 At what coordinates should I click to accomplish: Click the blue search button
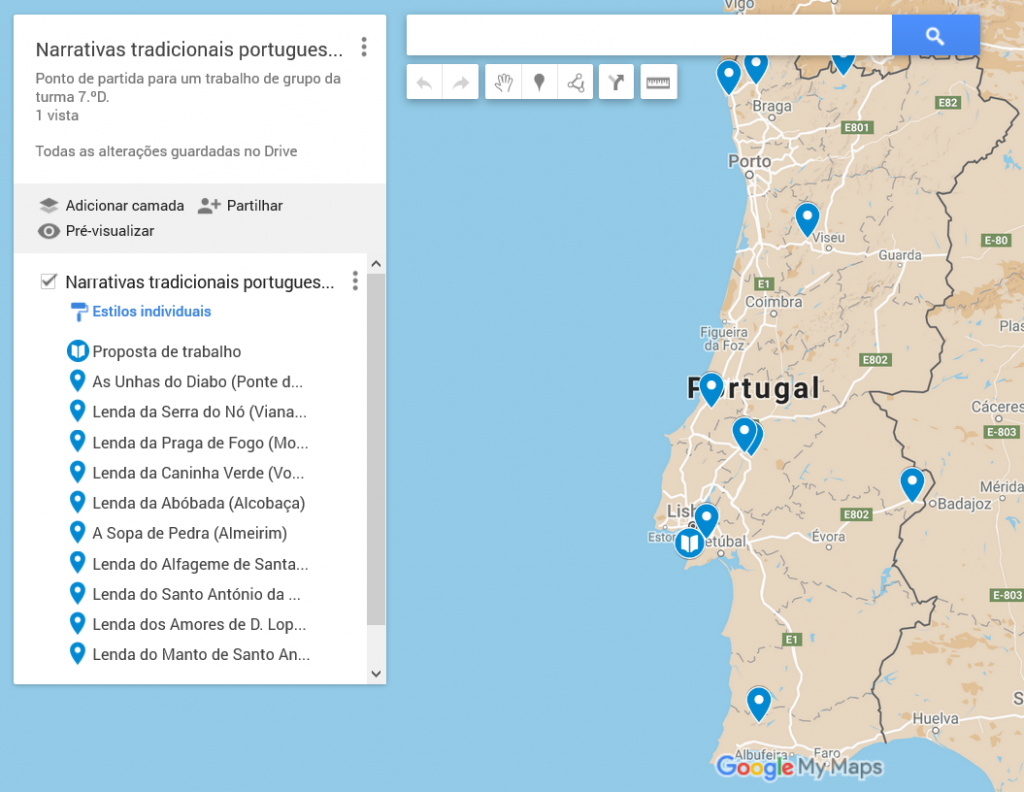click(x=935, y=36)
